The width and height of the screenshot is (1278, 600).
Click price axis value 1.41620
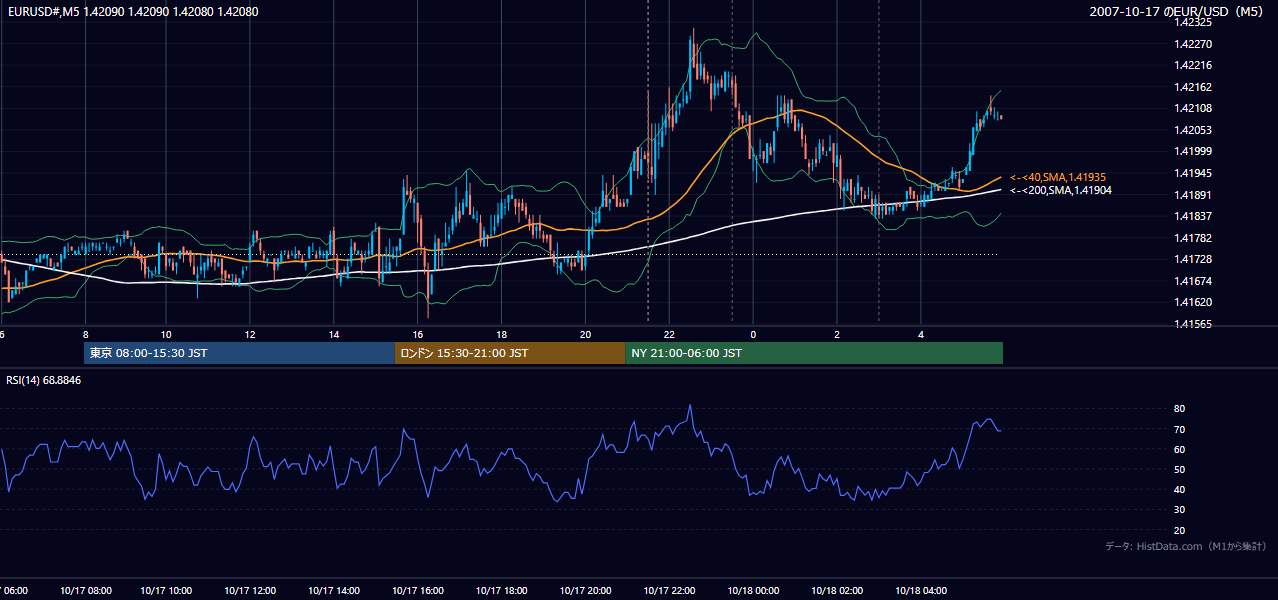pos(1194,302)
